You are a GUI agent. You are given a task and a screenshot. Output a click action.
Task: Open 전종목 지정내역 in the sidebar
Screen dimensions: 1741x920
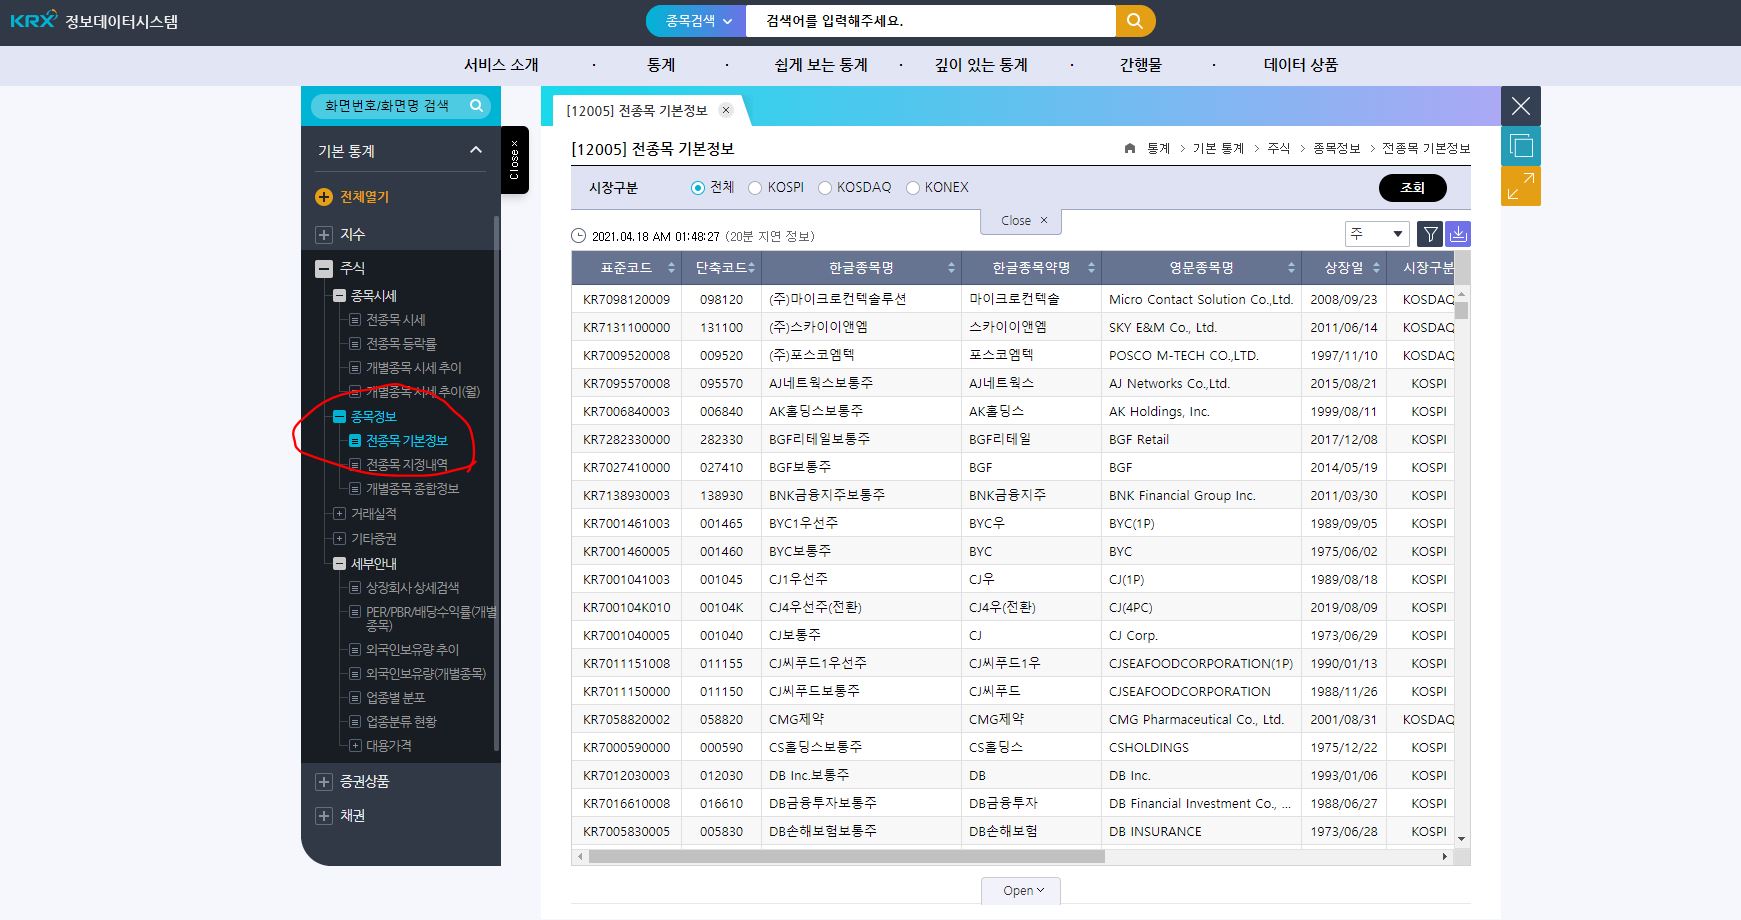click(x=407, y=465)
